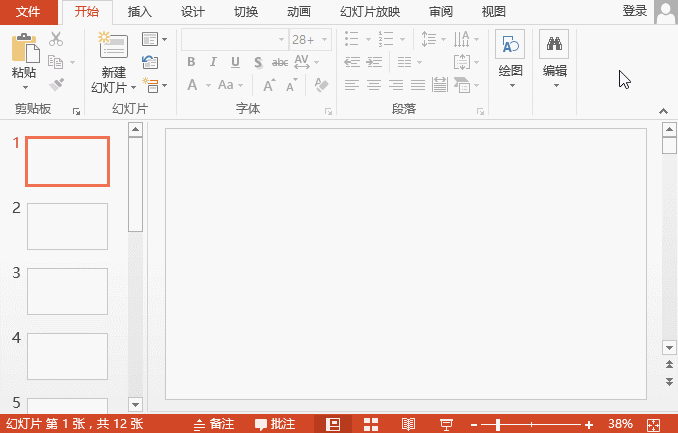Click the Cut scissors icon
The image size is (678, 433).
56,39
